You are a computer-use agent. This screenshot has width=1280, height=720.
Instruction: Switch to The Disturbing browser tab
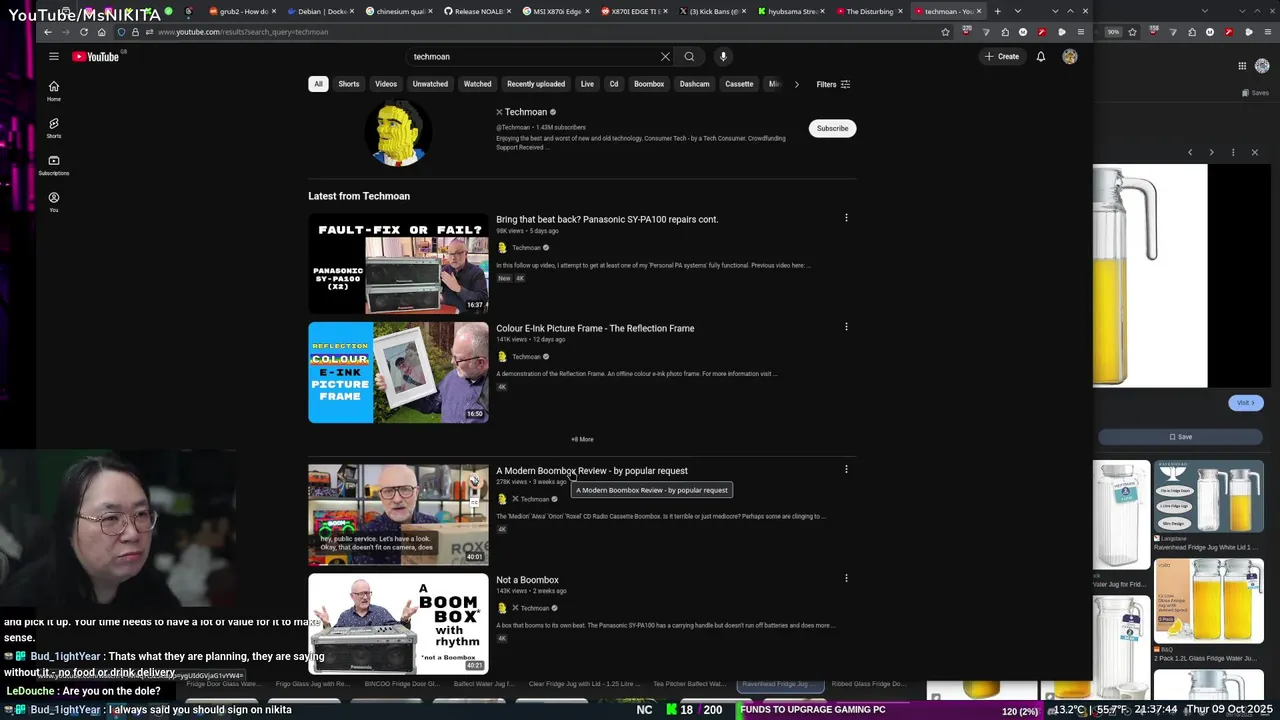click(x=871, y=11)
